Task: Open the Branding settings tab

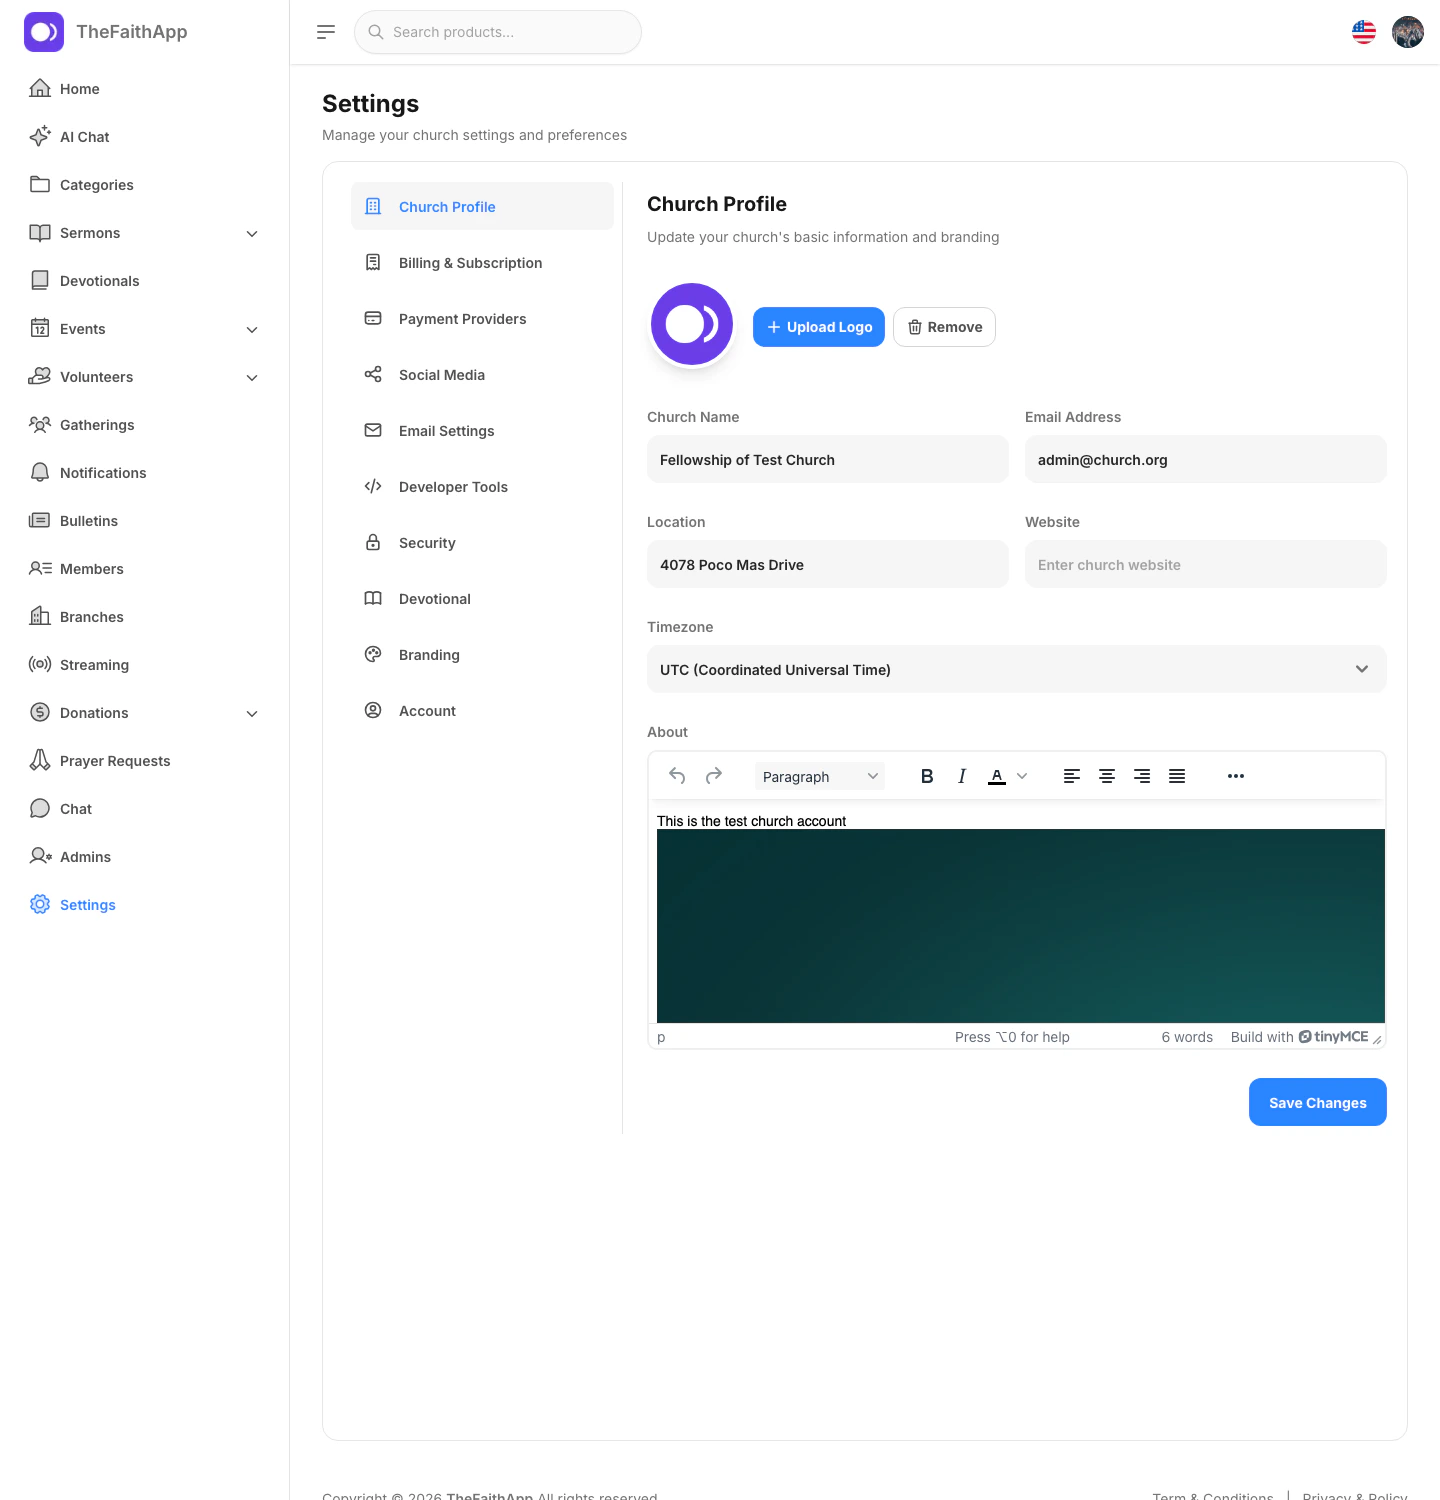Action: point(482,654)
